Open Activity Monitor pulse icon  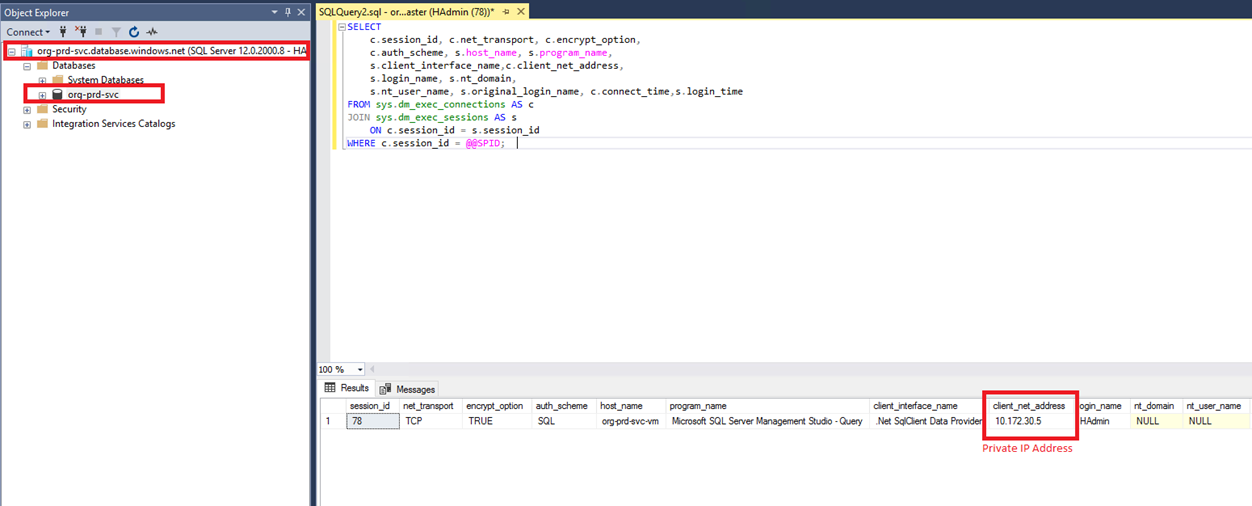click(x=152, y=32)
